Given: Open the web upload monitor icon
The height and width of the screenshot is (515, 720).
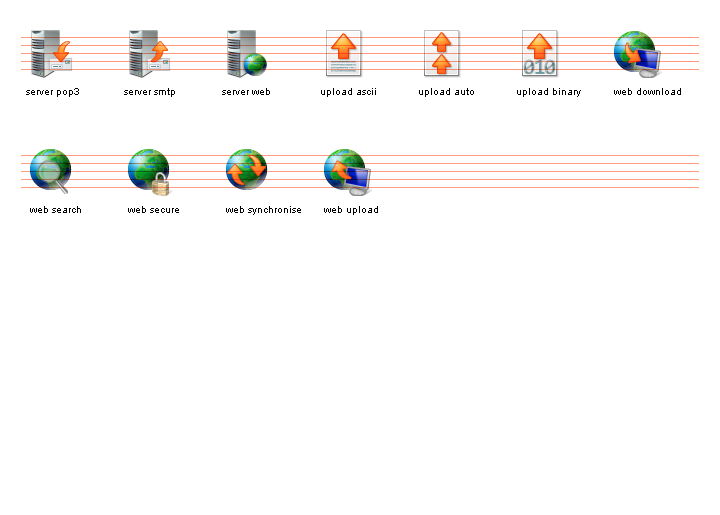Looking at the screenshot, I should (x=347, y=171).
